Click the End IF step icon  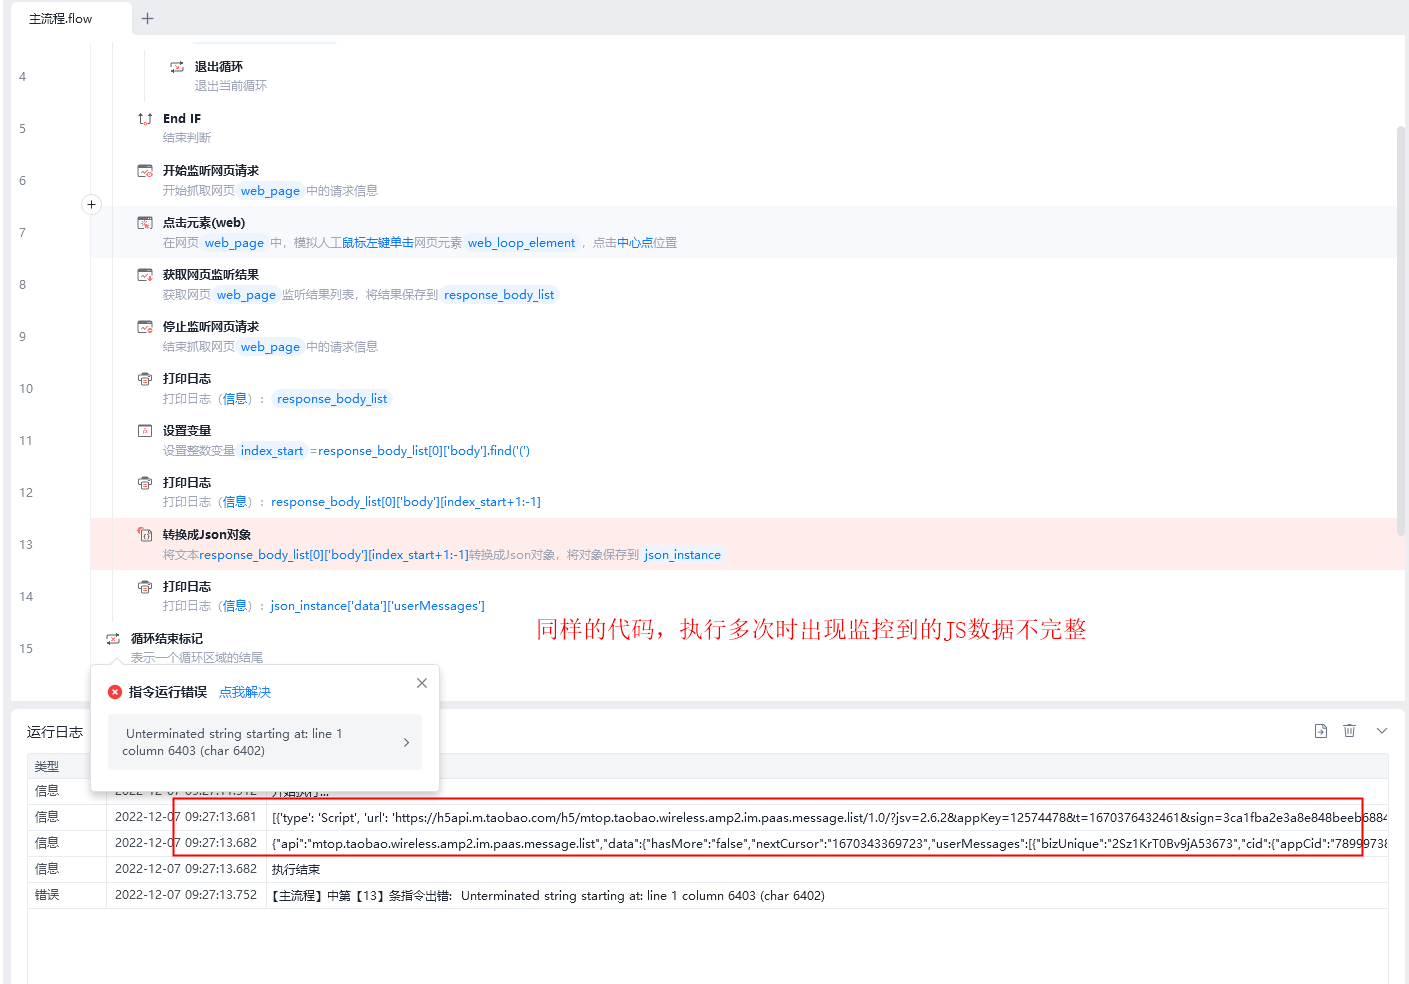click(145, 119)
